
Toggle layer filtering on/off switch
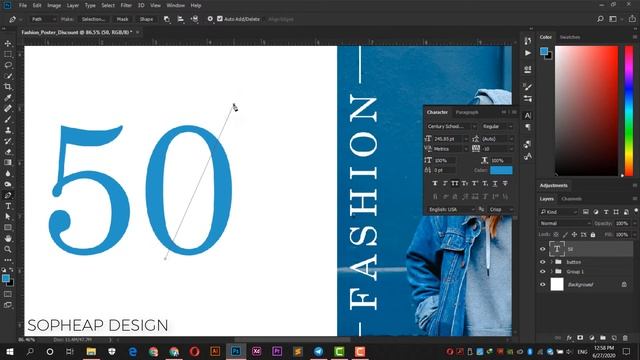pos(636,211)
